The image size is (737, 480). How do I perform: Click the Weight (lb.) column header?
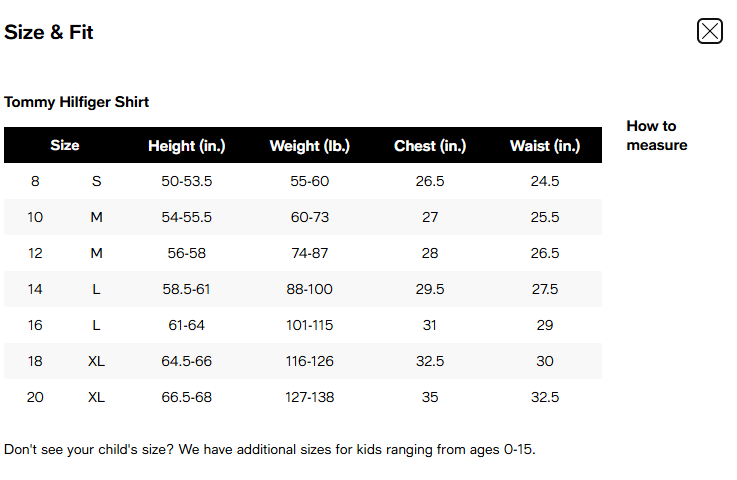click(310, 146)
